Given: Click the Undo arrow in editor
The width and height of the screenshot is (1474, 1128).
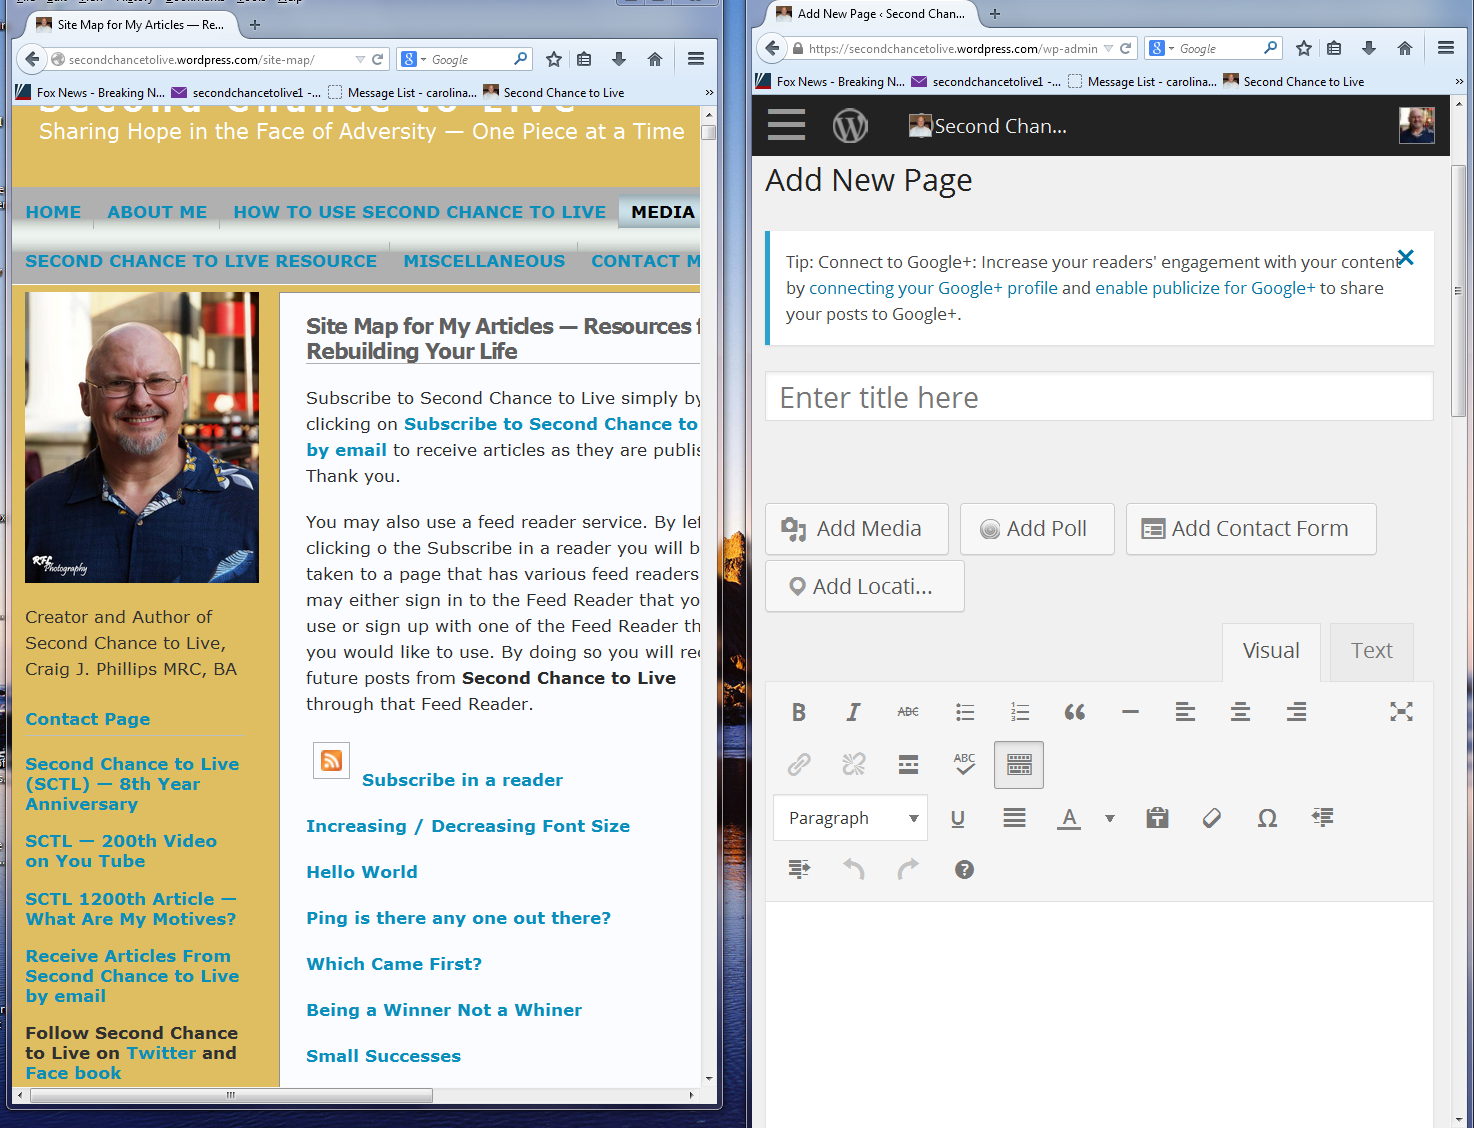Looking at the screenshot, I should (853, 870).
